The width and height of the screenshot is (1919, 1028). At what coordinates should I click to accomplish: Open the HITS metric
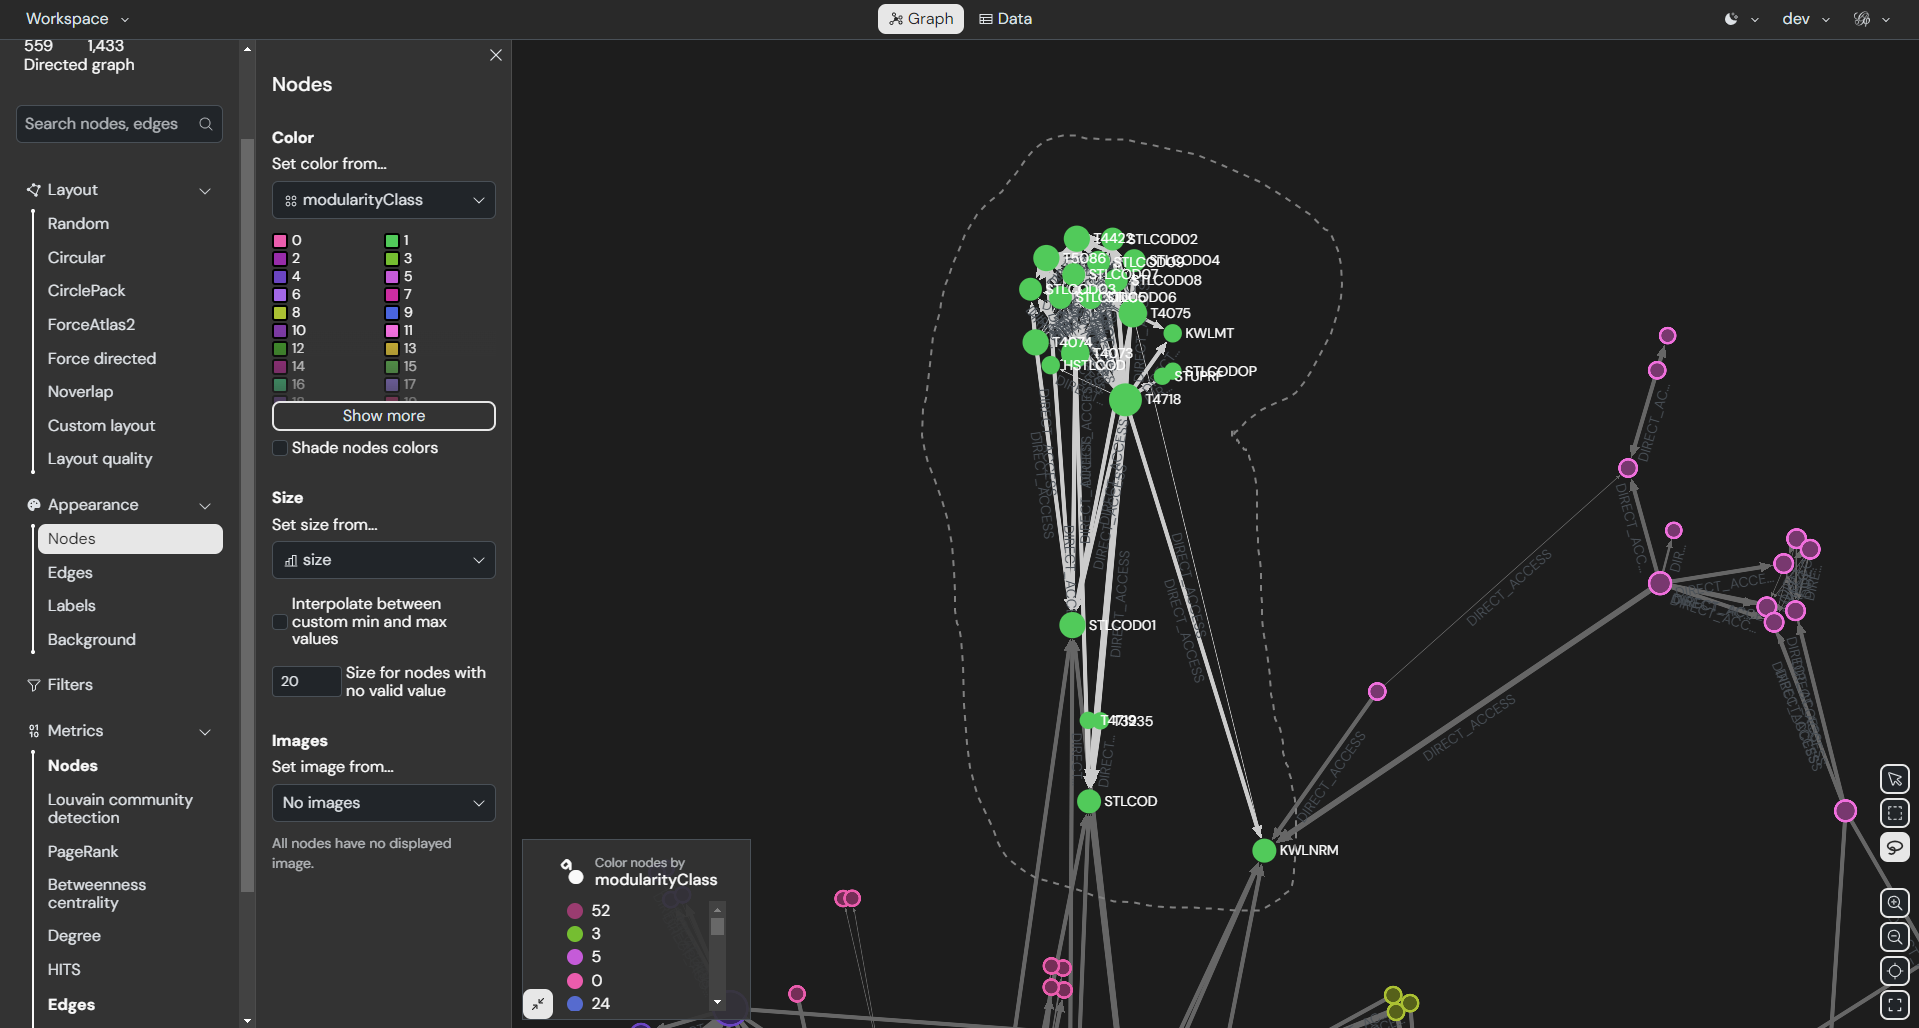64,970
